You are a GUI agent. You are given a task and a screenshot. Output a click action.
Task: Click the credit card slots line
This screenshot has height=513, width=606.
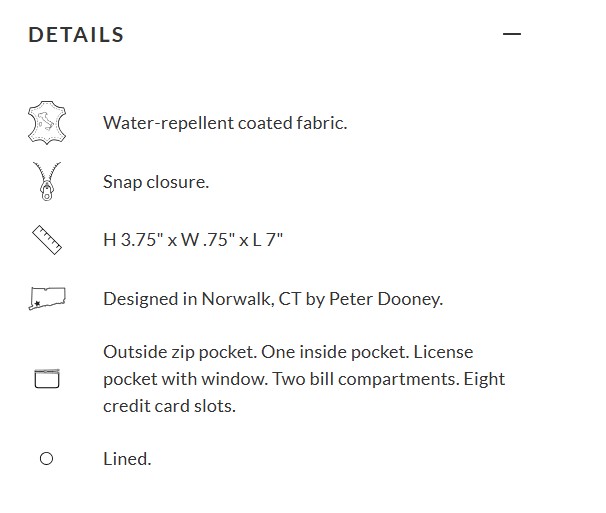(x=169, y=406)
